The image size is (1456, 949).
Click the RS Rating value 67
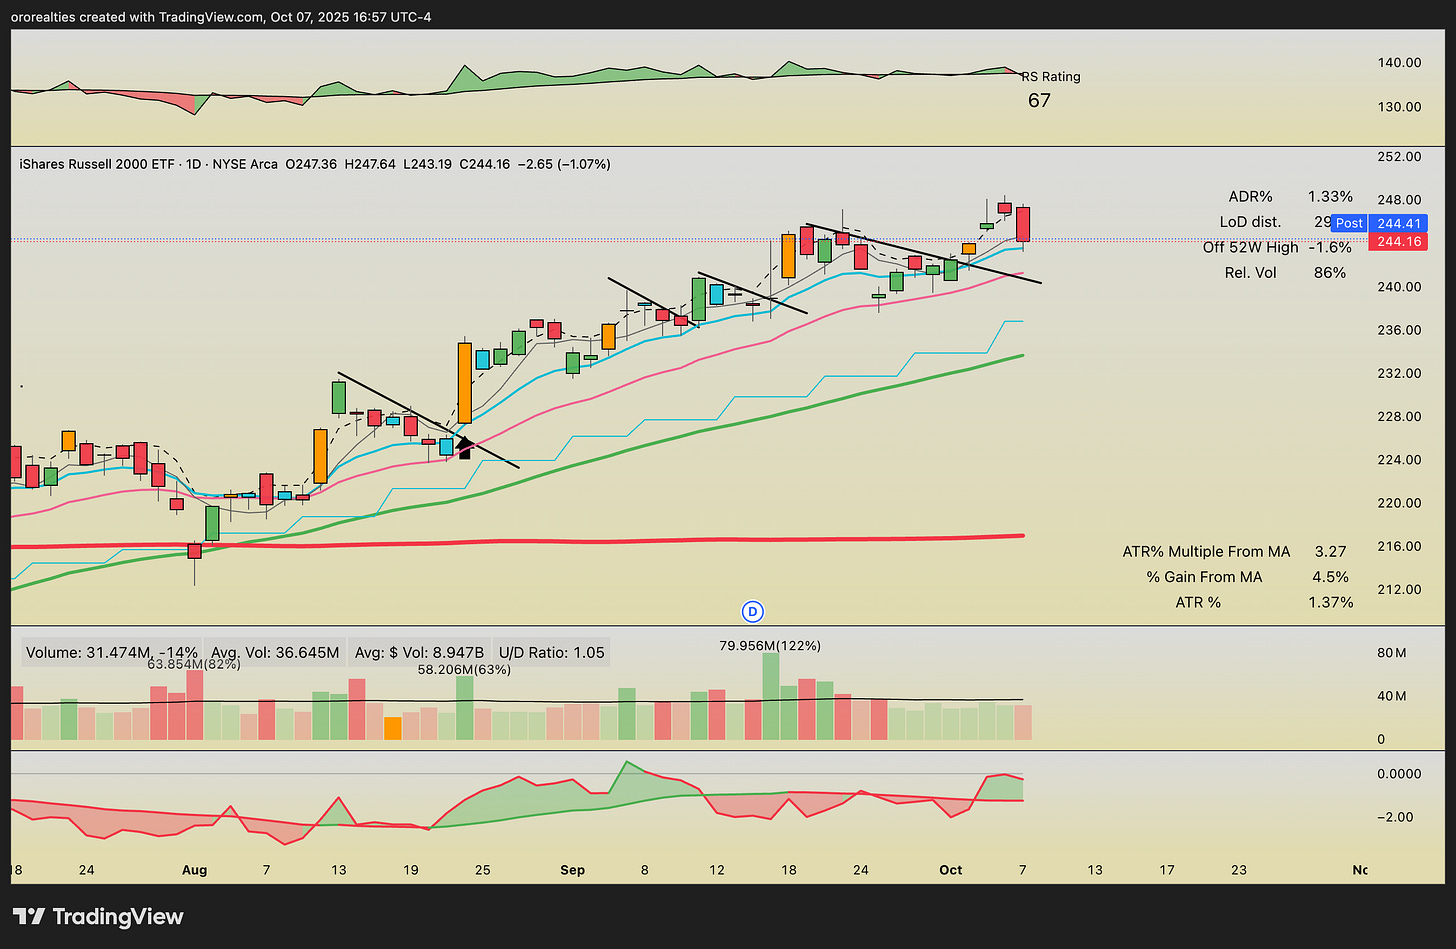point(1039,100)
